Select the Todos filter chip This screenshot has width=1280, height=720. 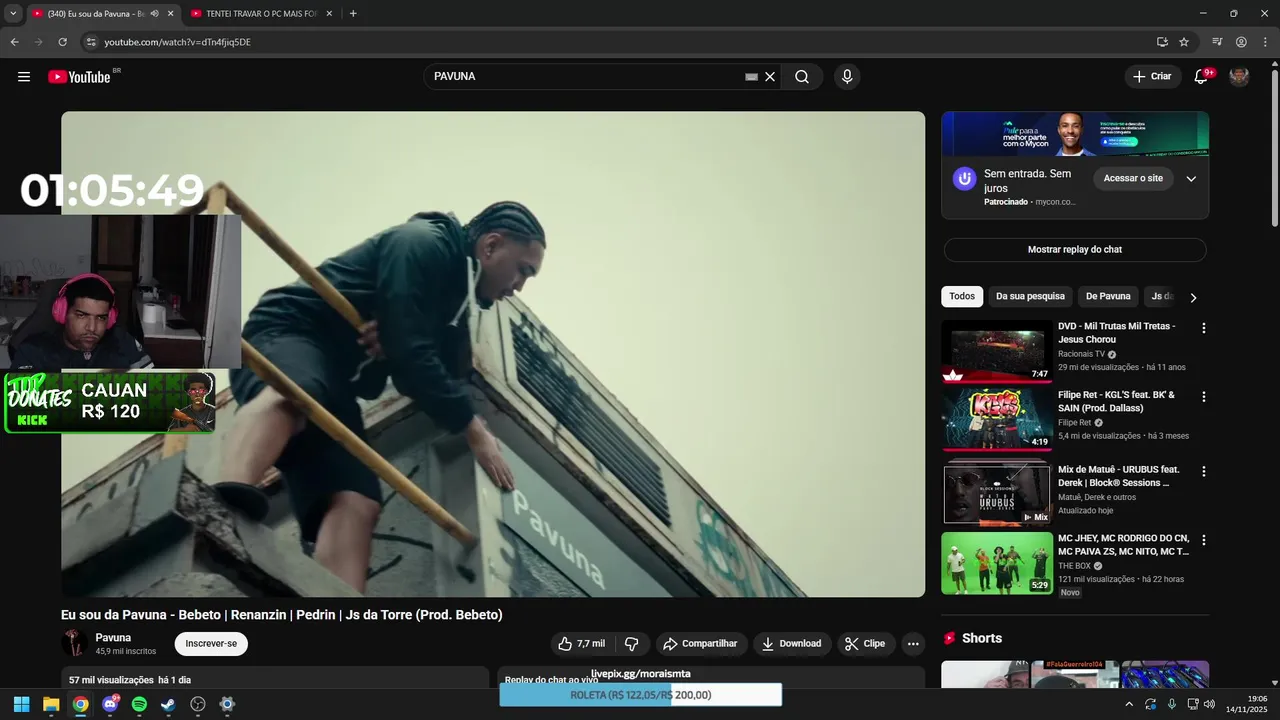point(962,296)
